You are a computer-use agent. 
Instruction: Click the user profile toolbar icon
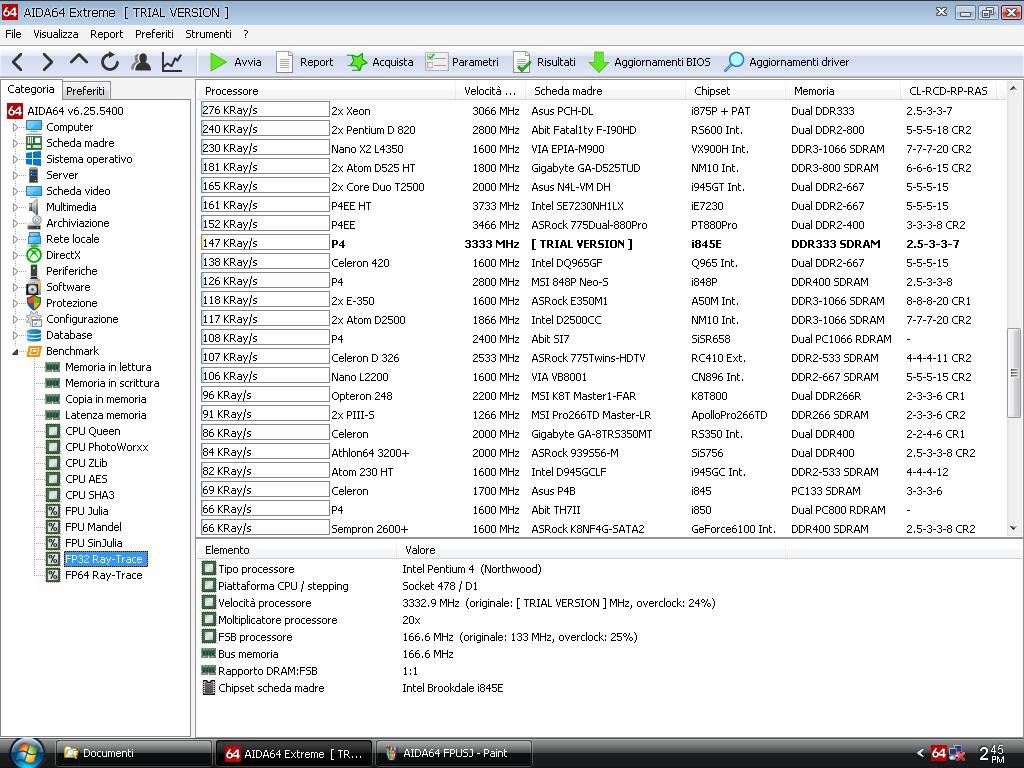[x=141, y=62]
